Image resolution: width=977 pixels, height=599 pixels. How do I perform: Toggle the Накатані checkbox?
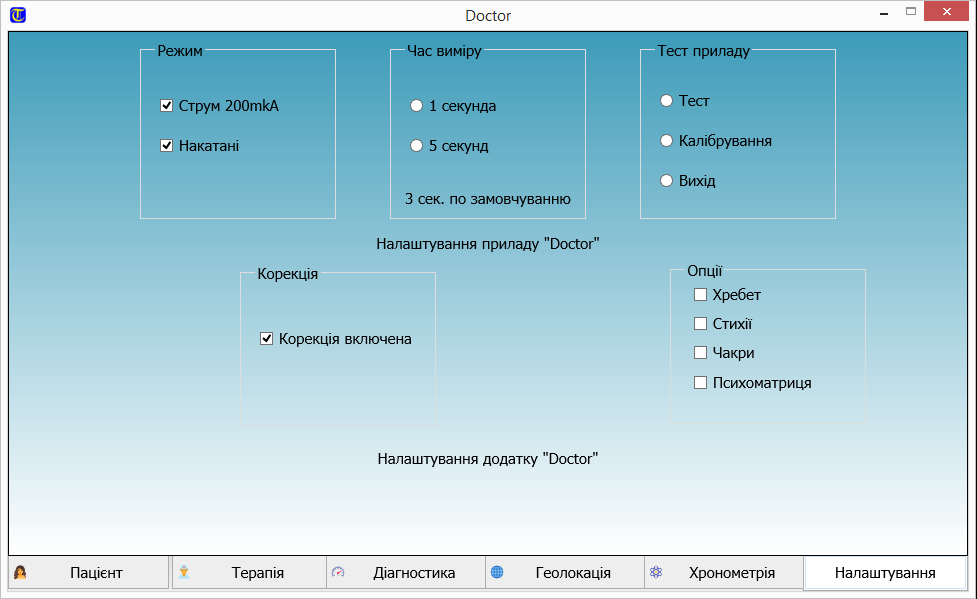pos(167,146)
